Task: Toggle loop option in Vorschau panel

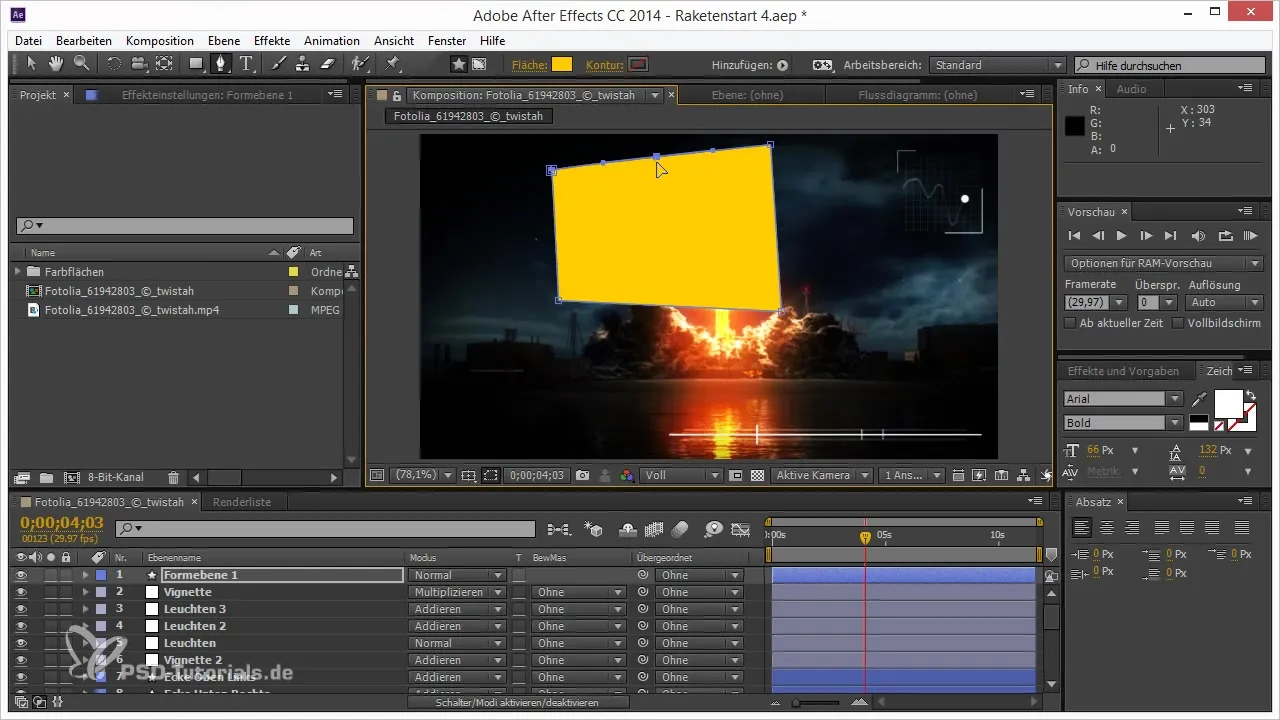Action: click(x=1225, y=236)
